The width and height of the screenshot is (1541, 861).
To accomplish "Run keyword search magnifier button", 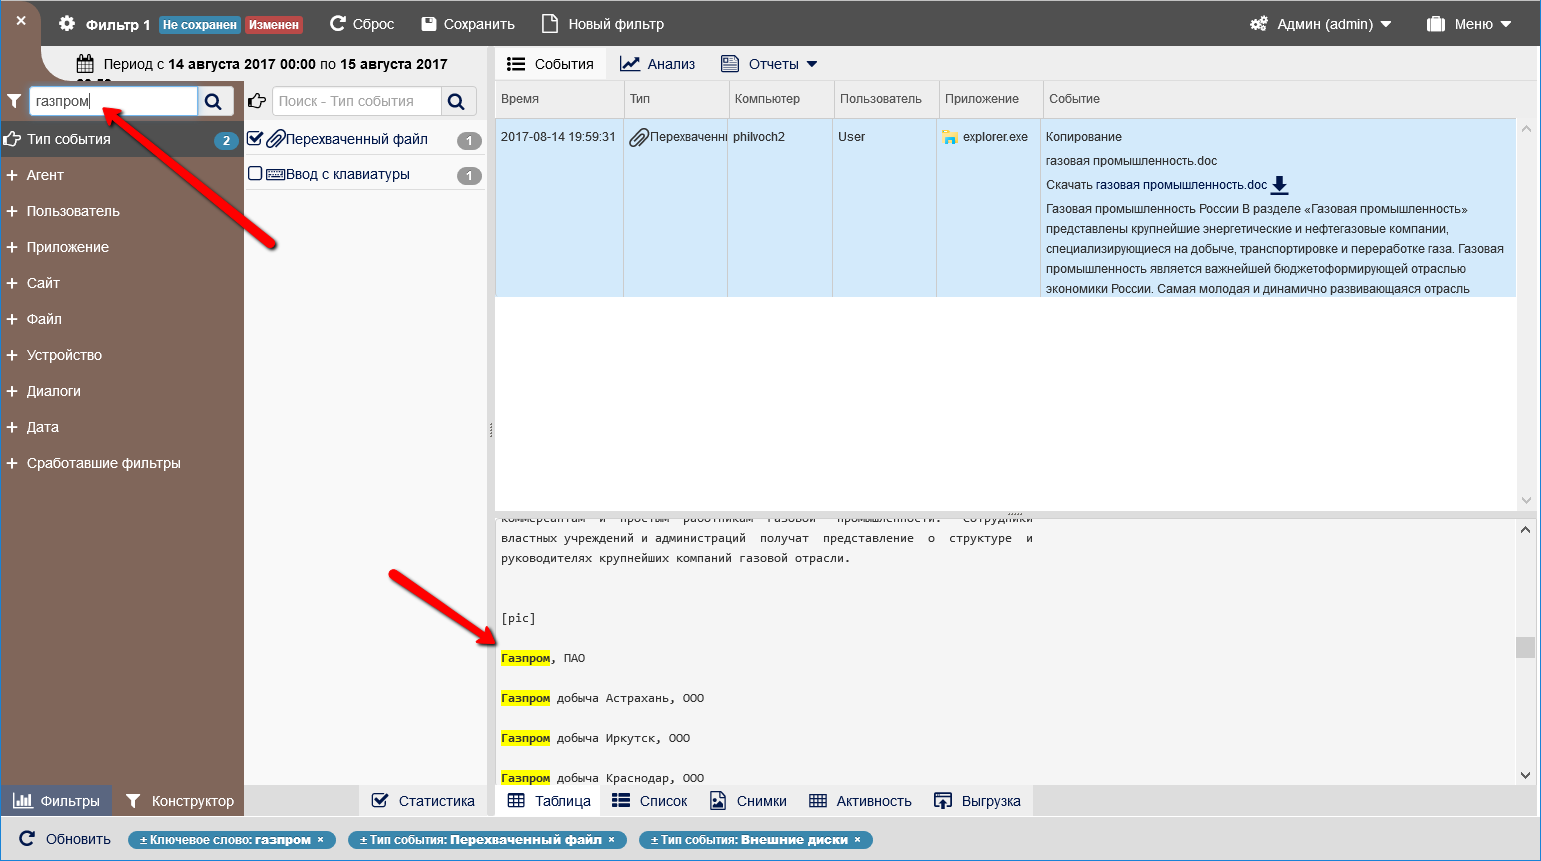I will [x=216, y=101].
